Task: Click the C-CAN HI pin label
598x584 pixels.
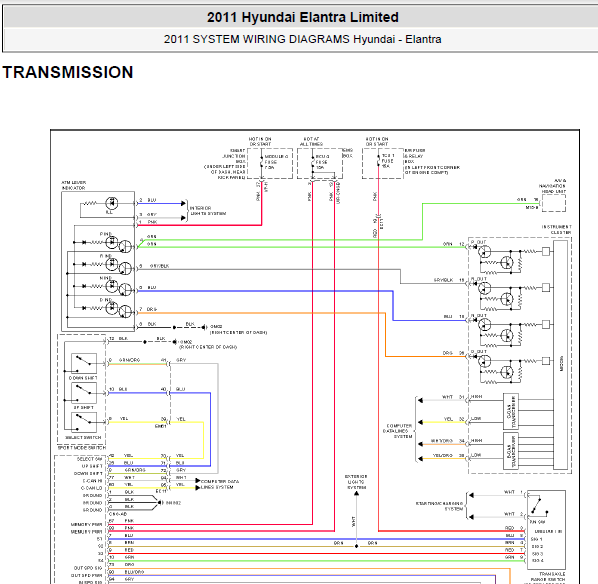Action: coord(93,481)
